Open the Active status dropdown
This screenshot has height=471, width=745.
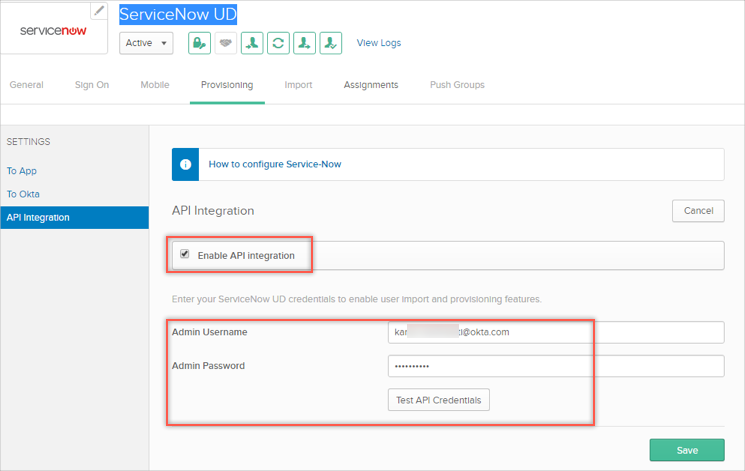[x=146, y=43]
